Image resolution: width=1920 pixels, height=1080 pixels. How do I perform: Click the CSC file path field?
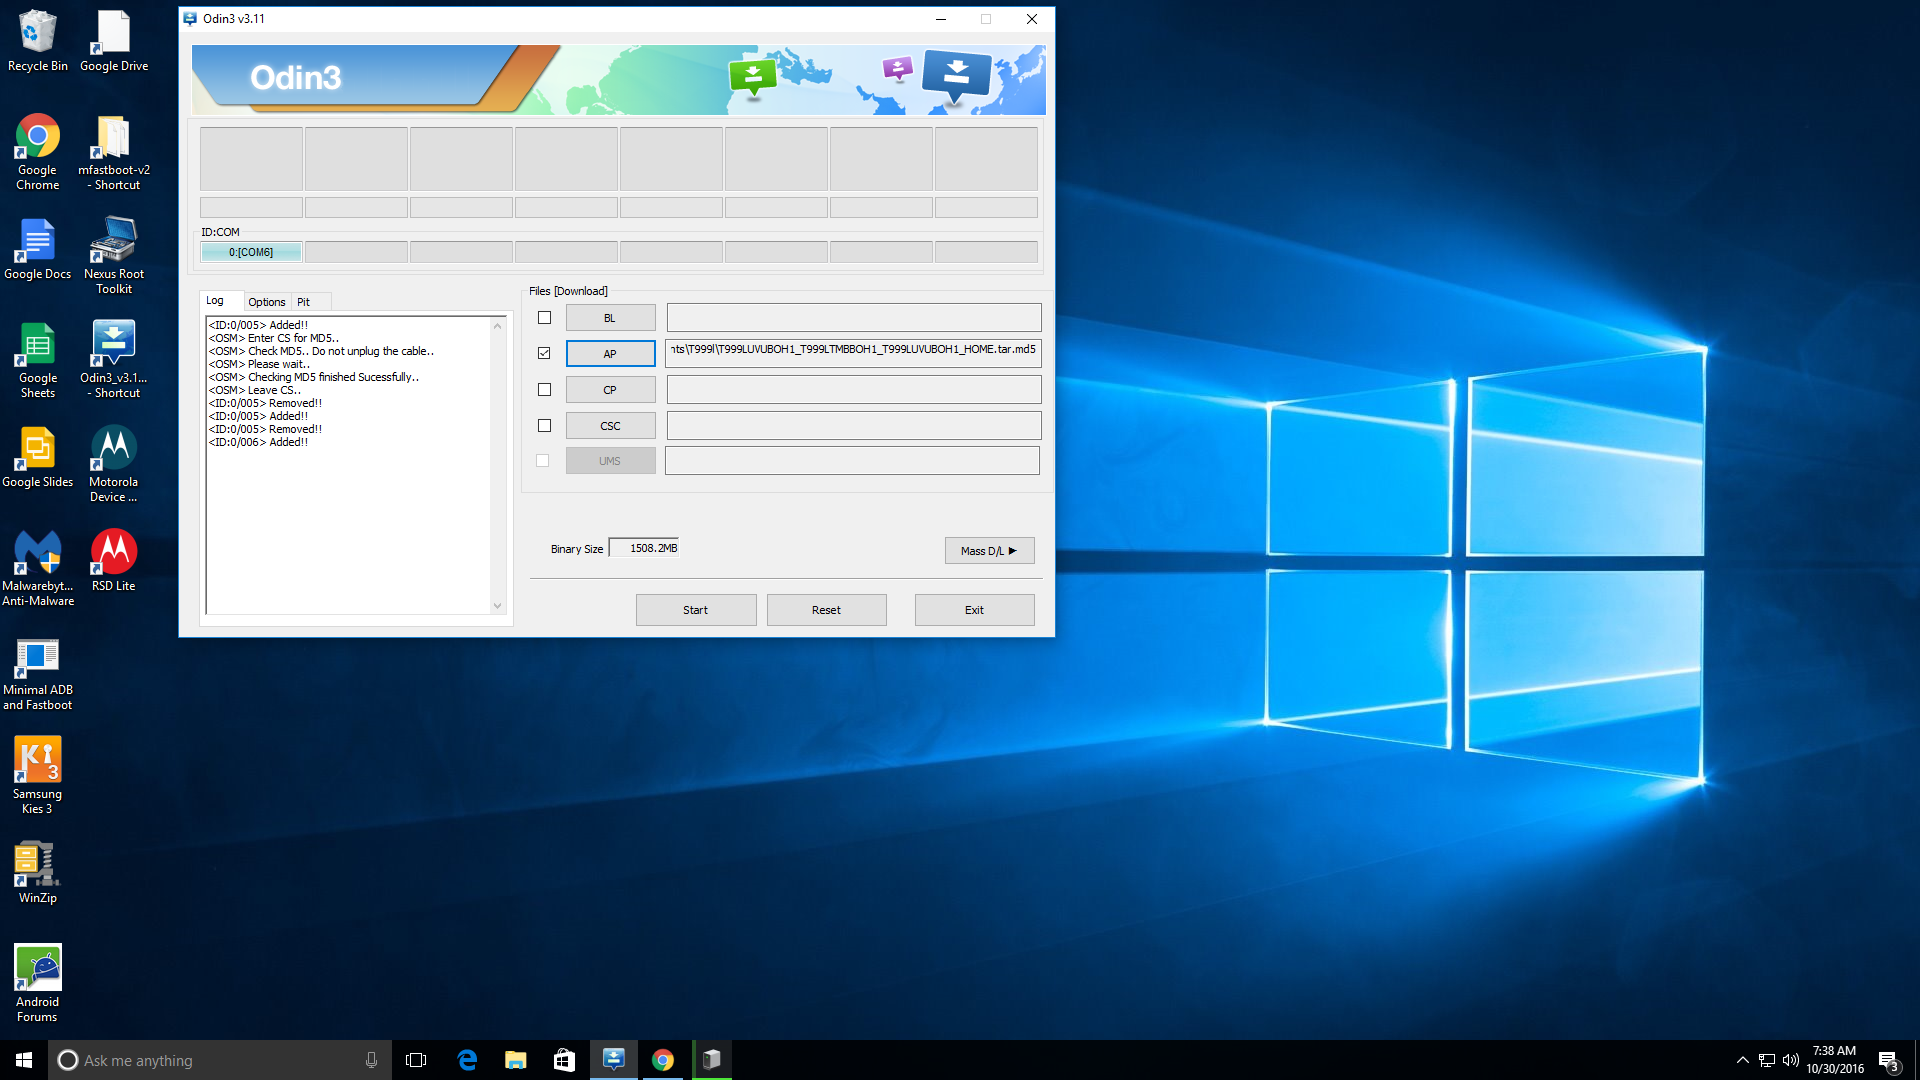click(853, 426)
